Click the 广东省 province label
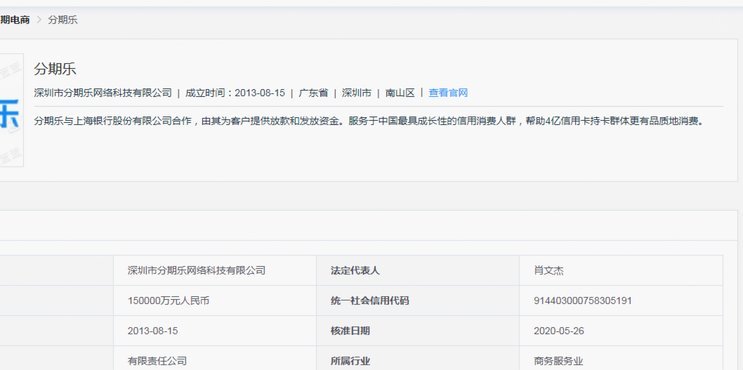The image size is (743, 370). pos(313,93)
